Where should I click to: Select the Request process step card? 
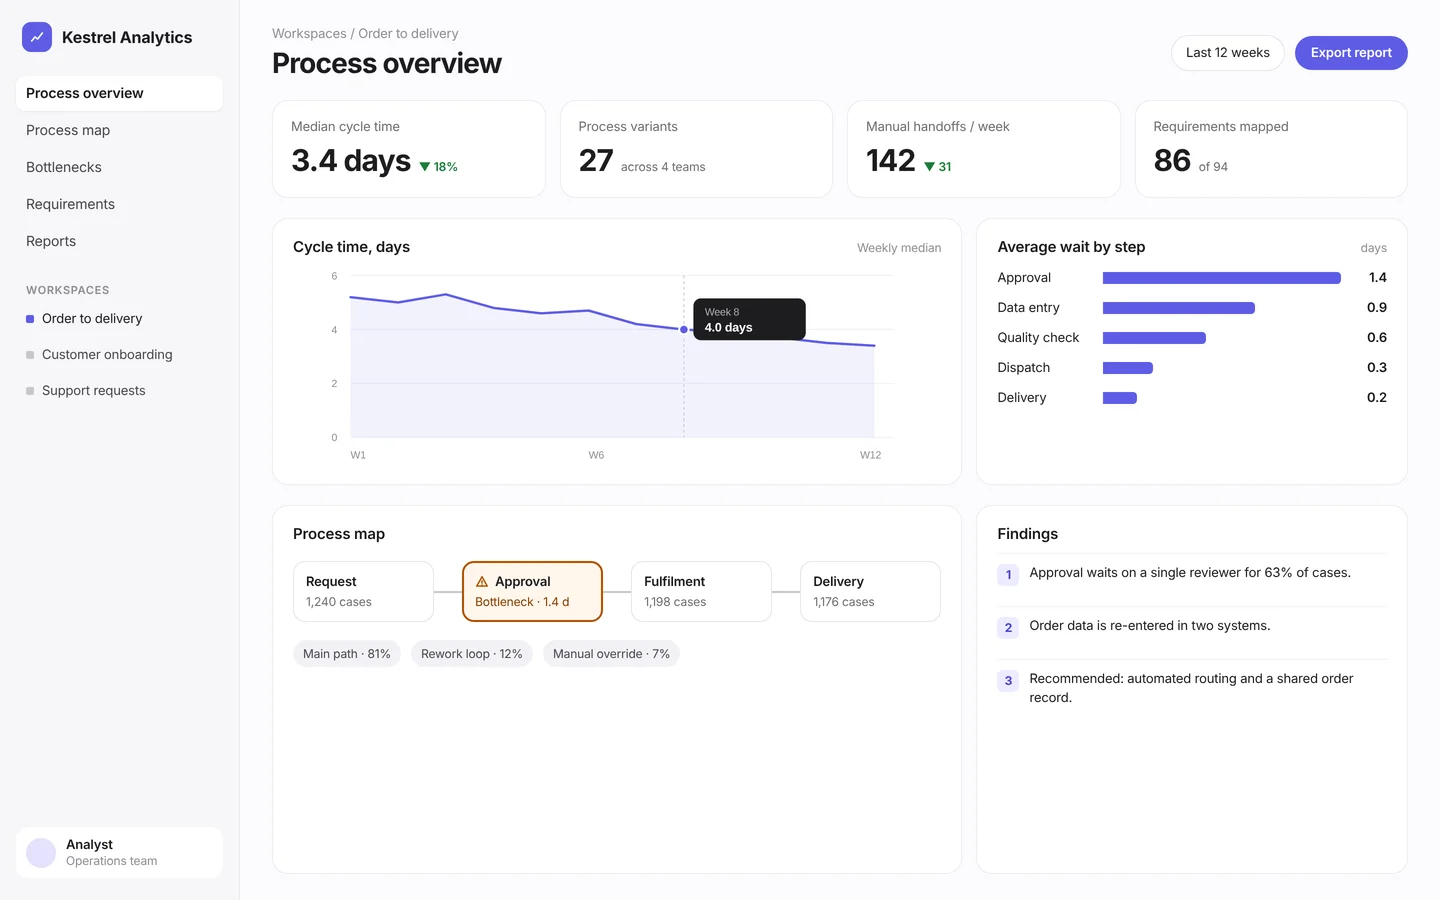(x=363, y=592)
